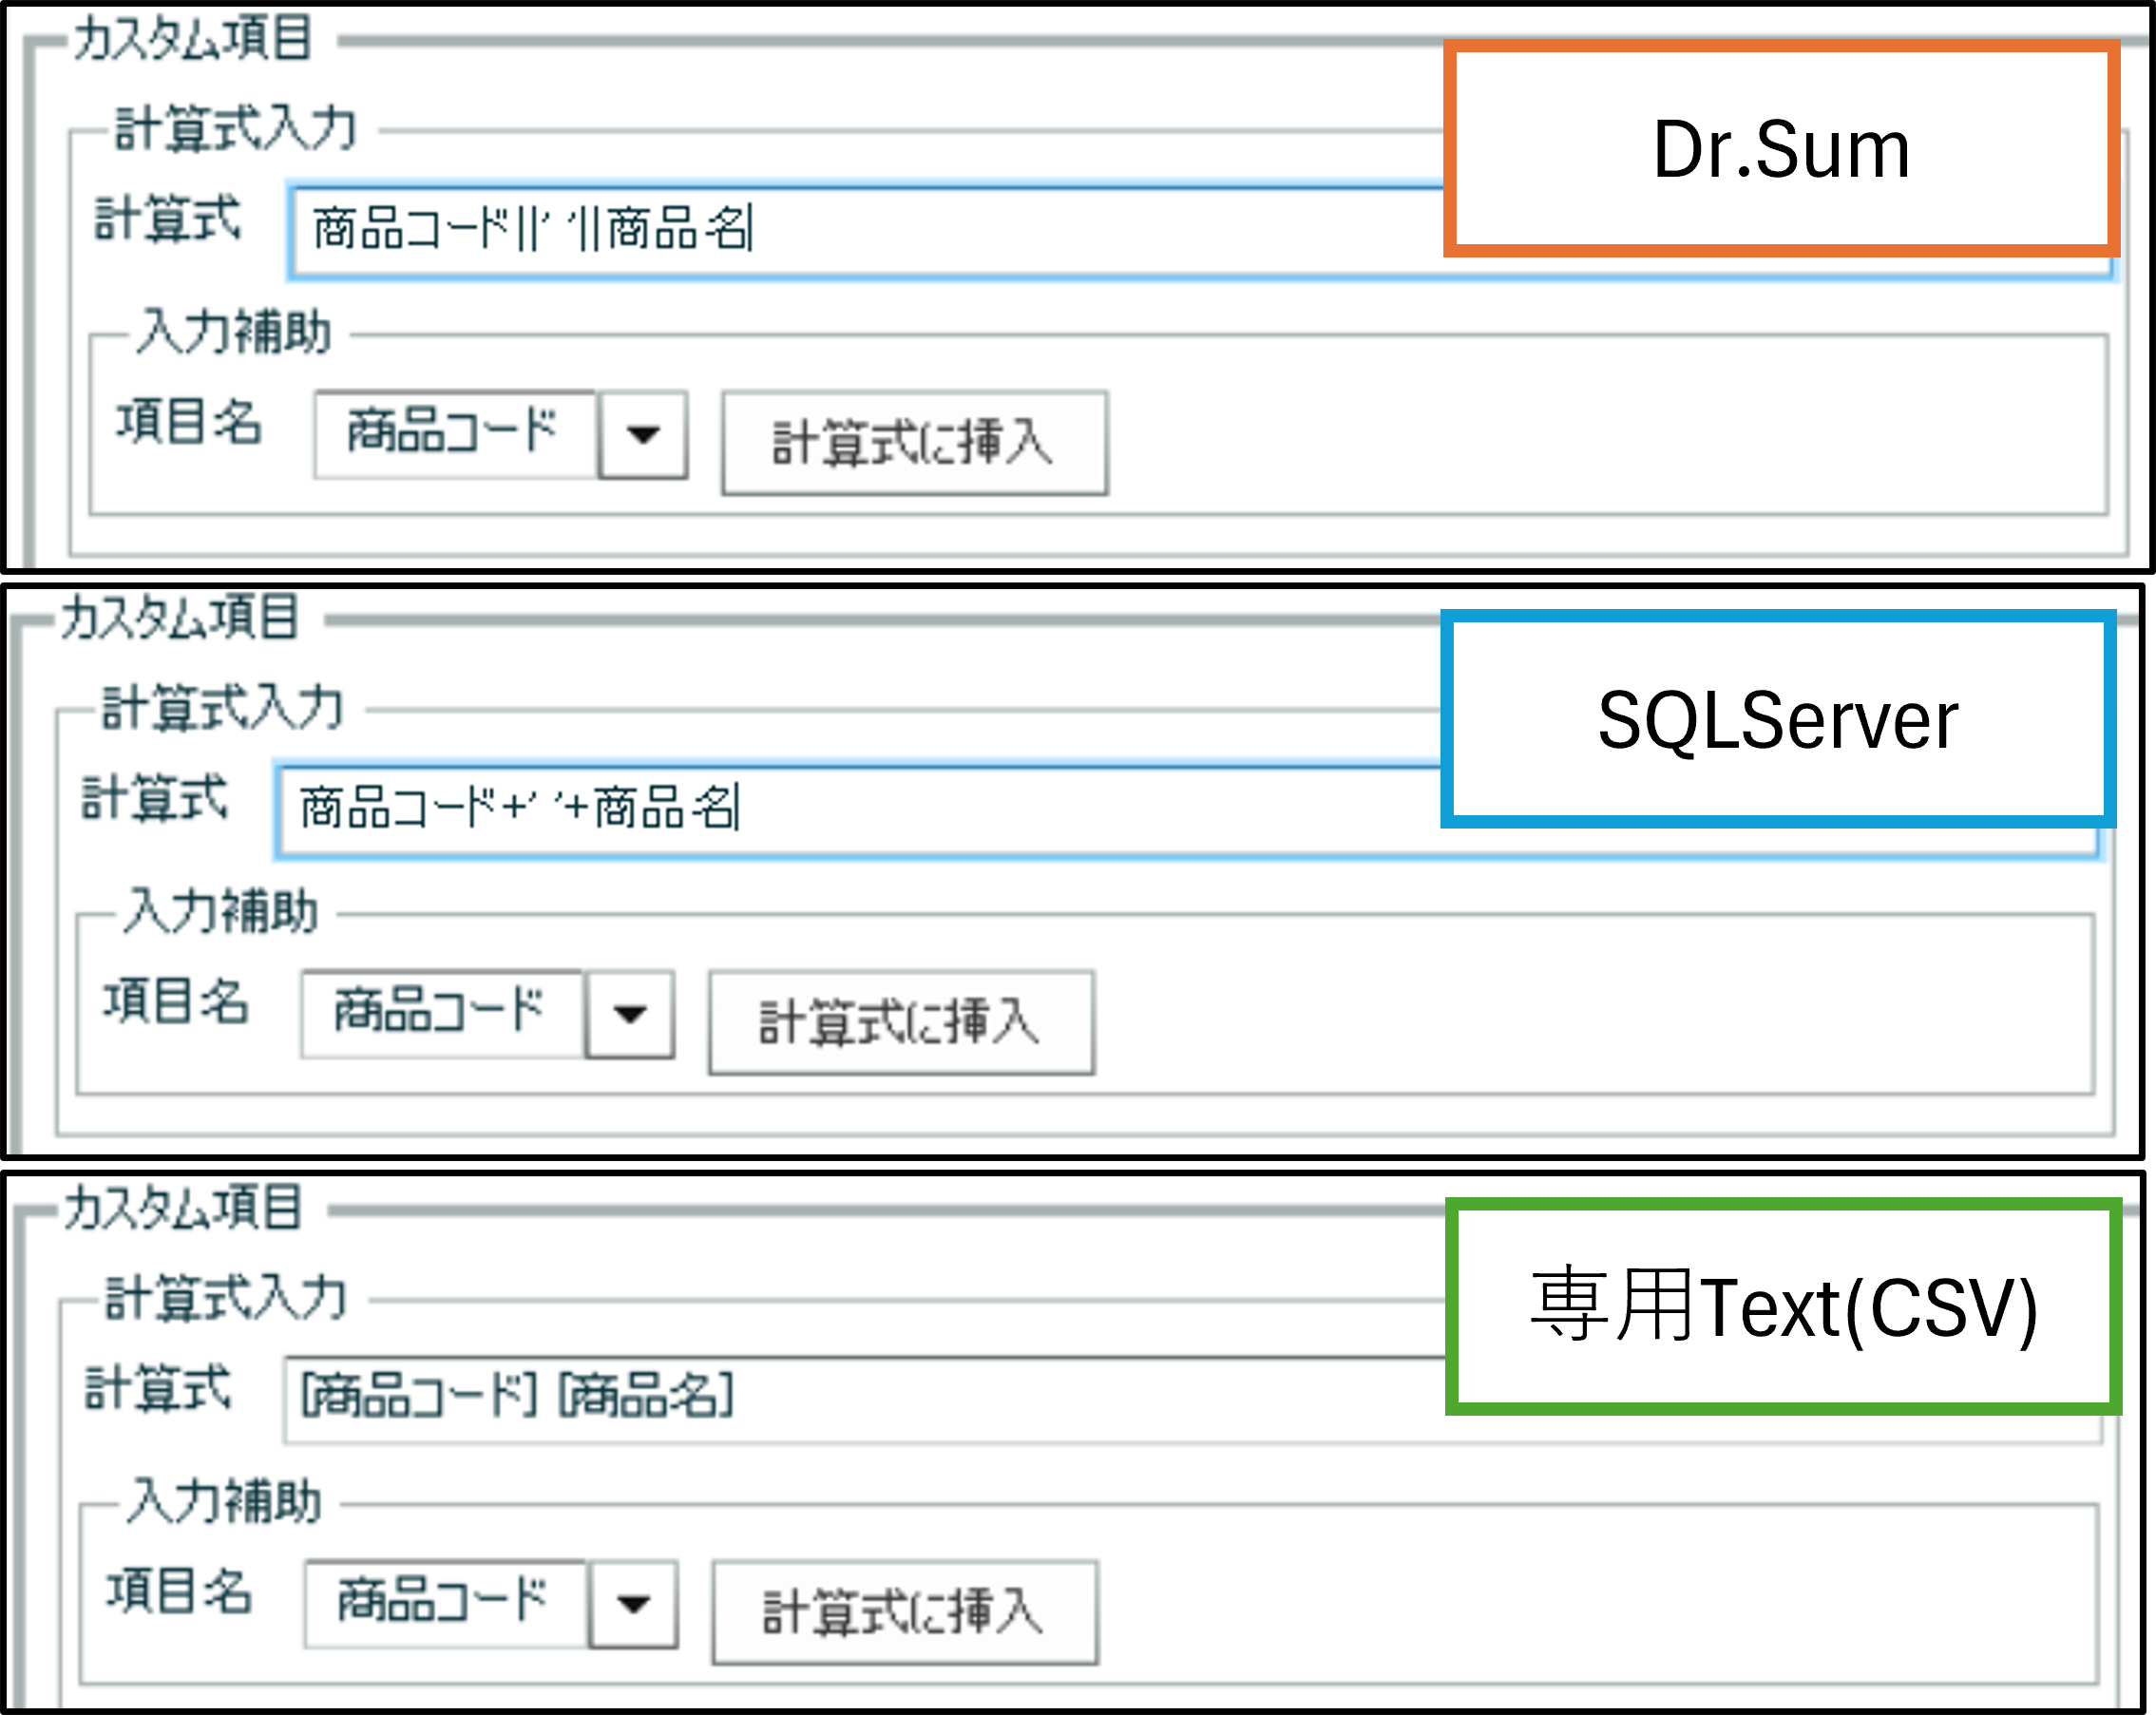2156x1715 pixels.
Task: Click the 計算式入力 group title in SQLServer panel
Action: click(x=223, y=708)
